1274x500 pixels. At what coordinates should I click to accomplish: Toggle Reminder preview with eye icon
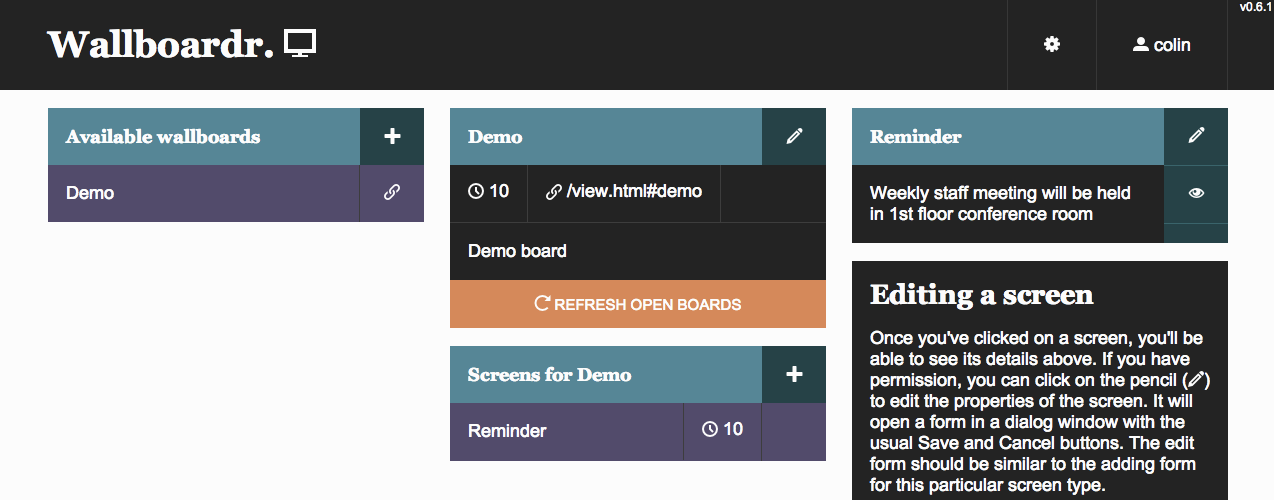[1196, 193]
